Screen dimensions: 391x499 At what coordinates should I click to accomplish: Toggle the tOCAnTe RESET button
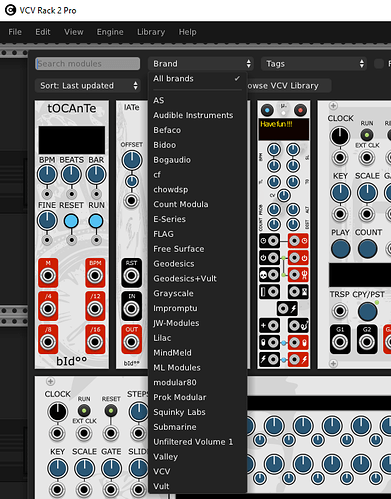click(x=71, y=221)
